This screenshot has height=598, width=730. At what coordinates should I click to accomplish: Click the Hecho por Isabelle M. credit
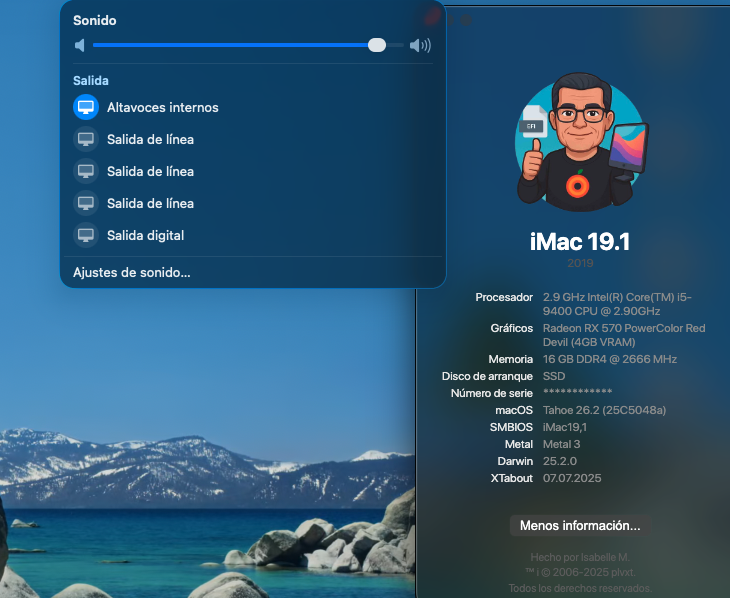coord(580,557)
